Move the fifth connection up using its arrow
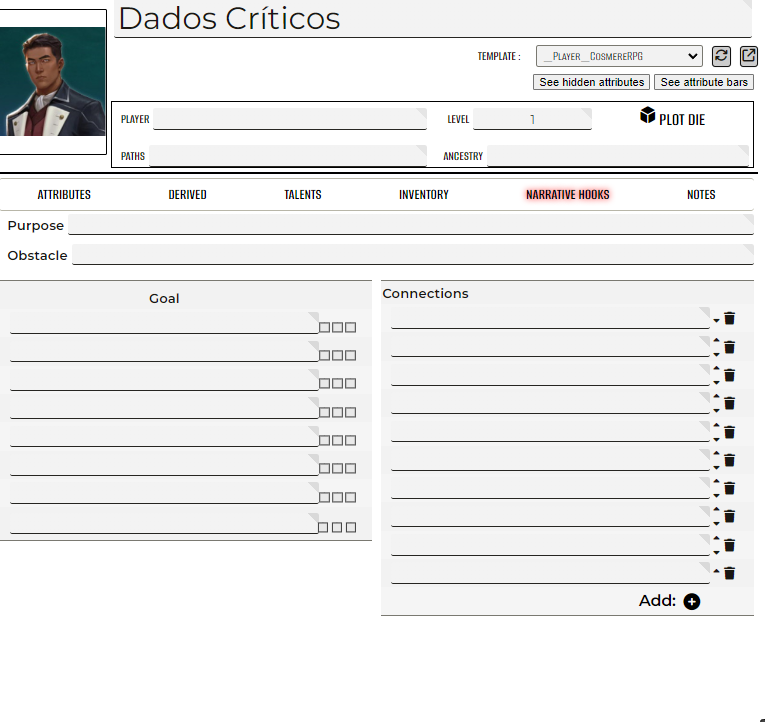Image resolution: width=765 pixels, height=722 pixels. click(x=716, y=425)
